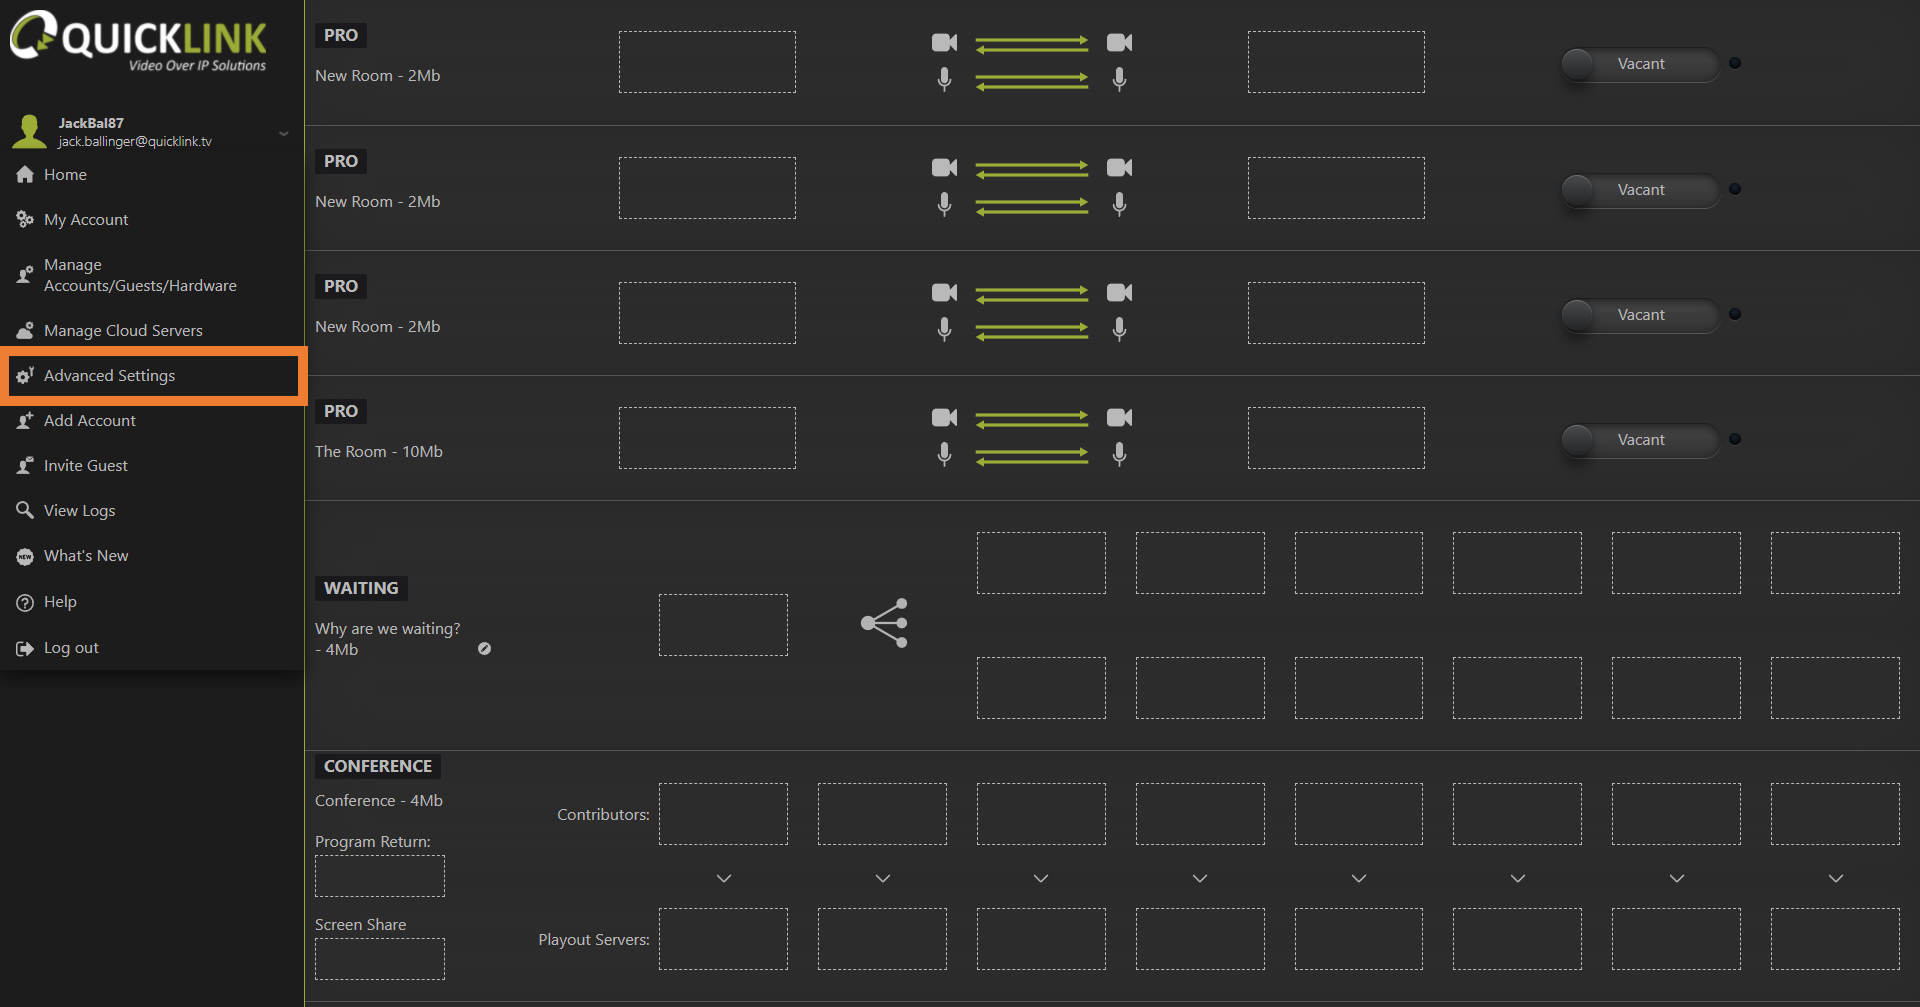Toggle the Vacant switch for The Room - 10Mb
The image size is (1920, 1007).
click(1639, 440)
